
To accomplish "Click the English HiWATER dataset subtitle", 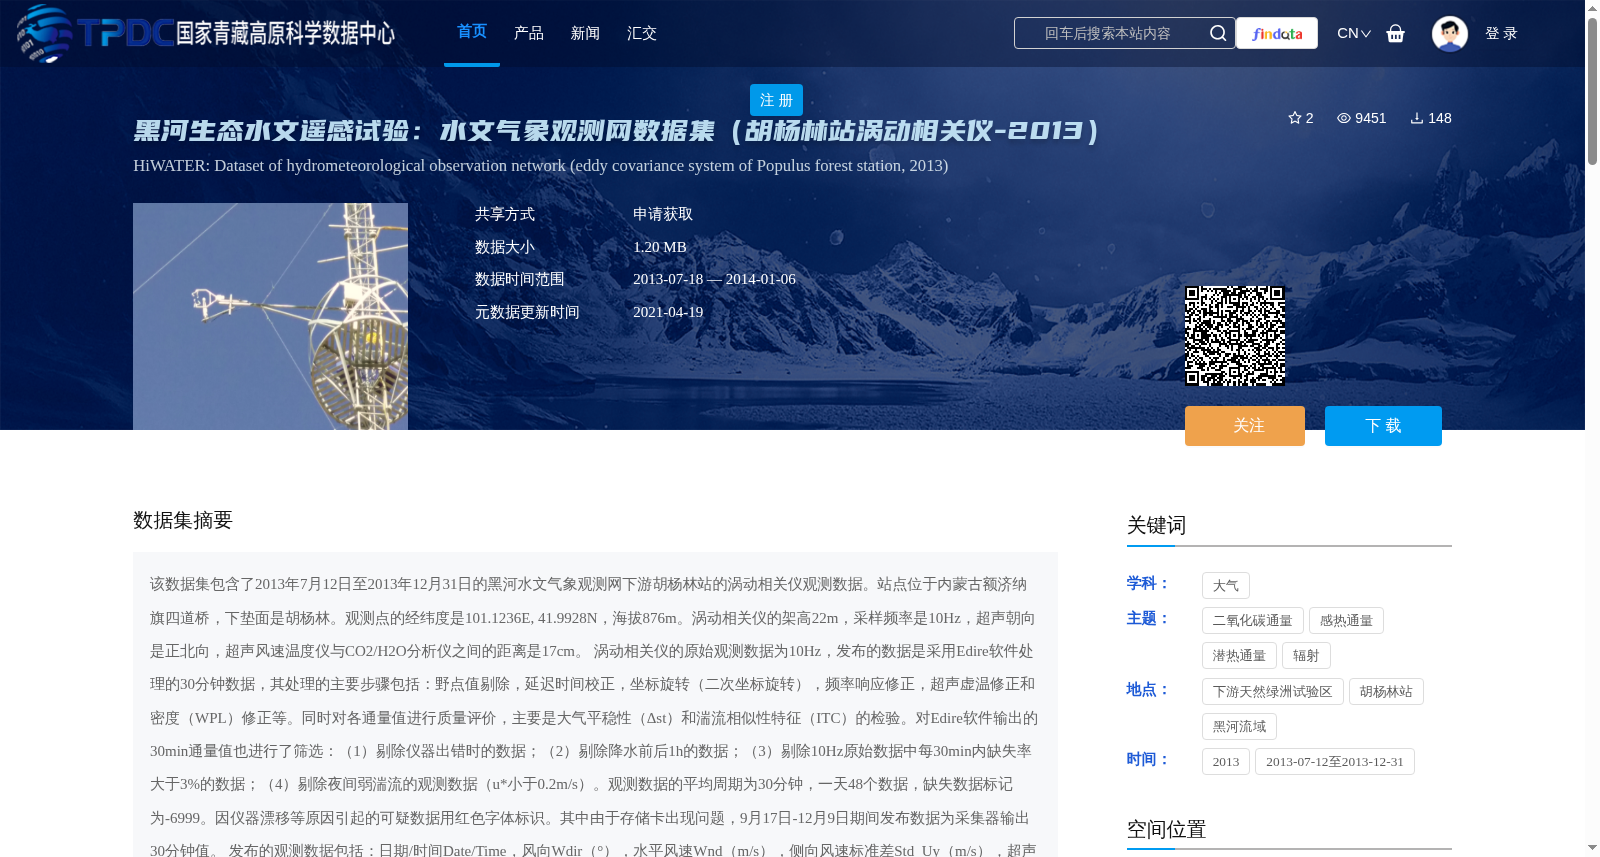I will [x=541, y=166].
